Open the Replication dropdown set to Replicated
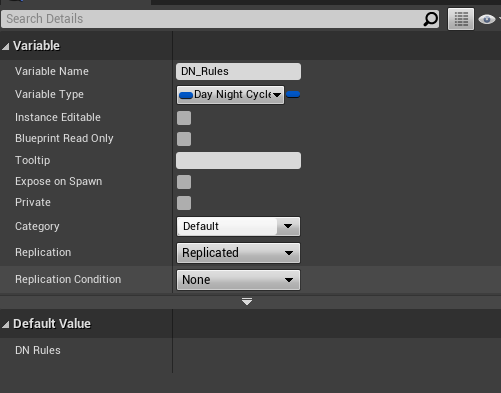The width and height of the screenshot is (501, 393). click(238, 253)
